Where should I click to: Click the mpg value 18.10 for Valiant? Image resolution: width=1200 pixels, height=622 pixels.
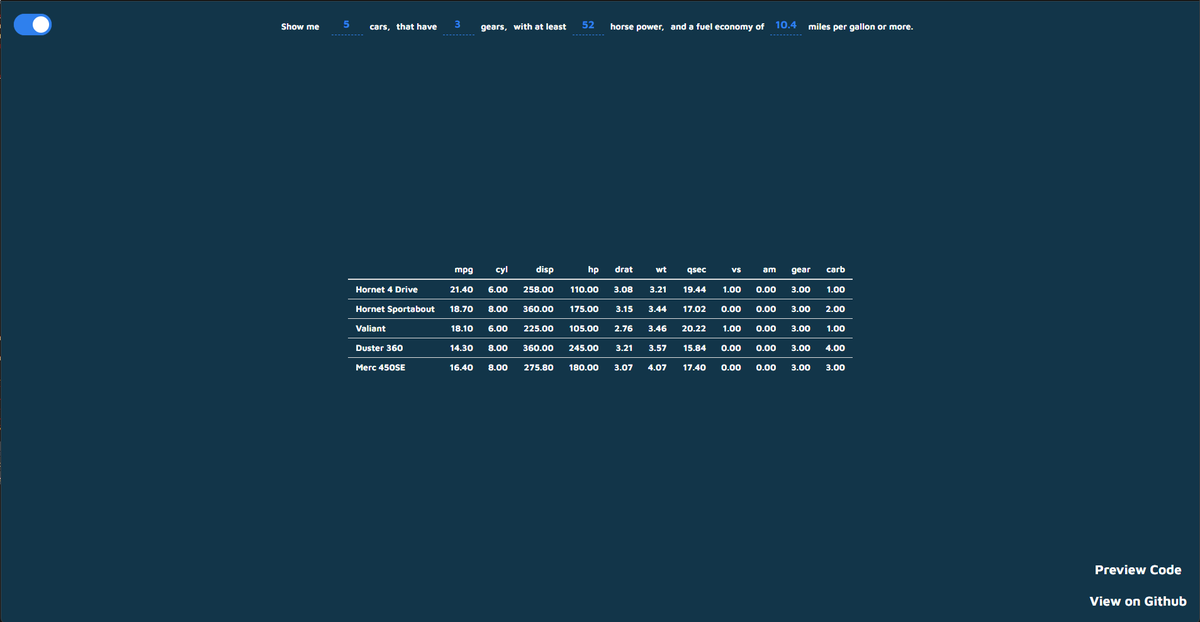462,328
